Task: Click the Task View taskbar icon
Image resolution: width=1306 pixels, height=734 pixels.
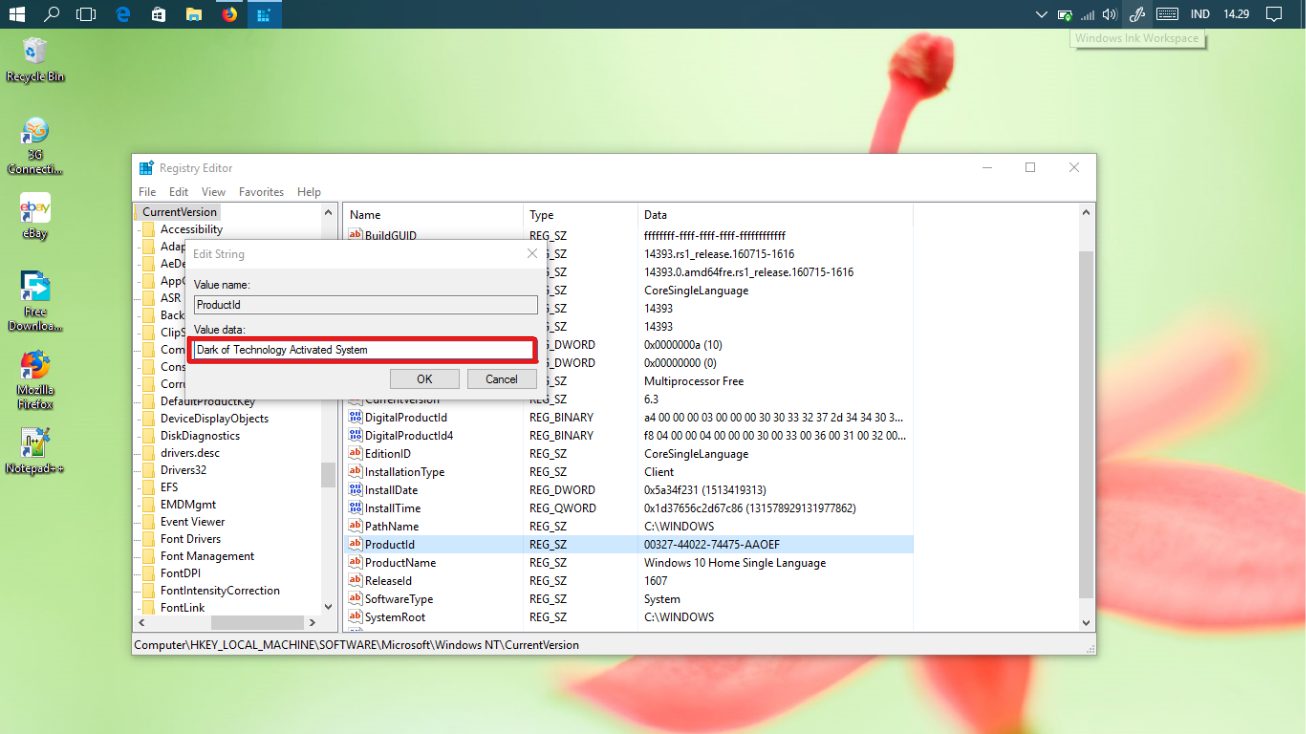Action: (86, 14)
